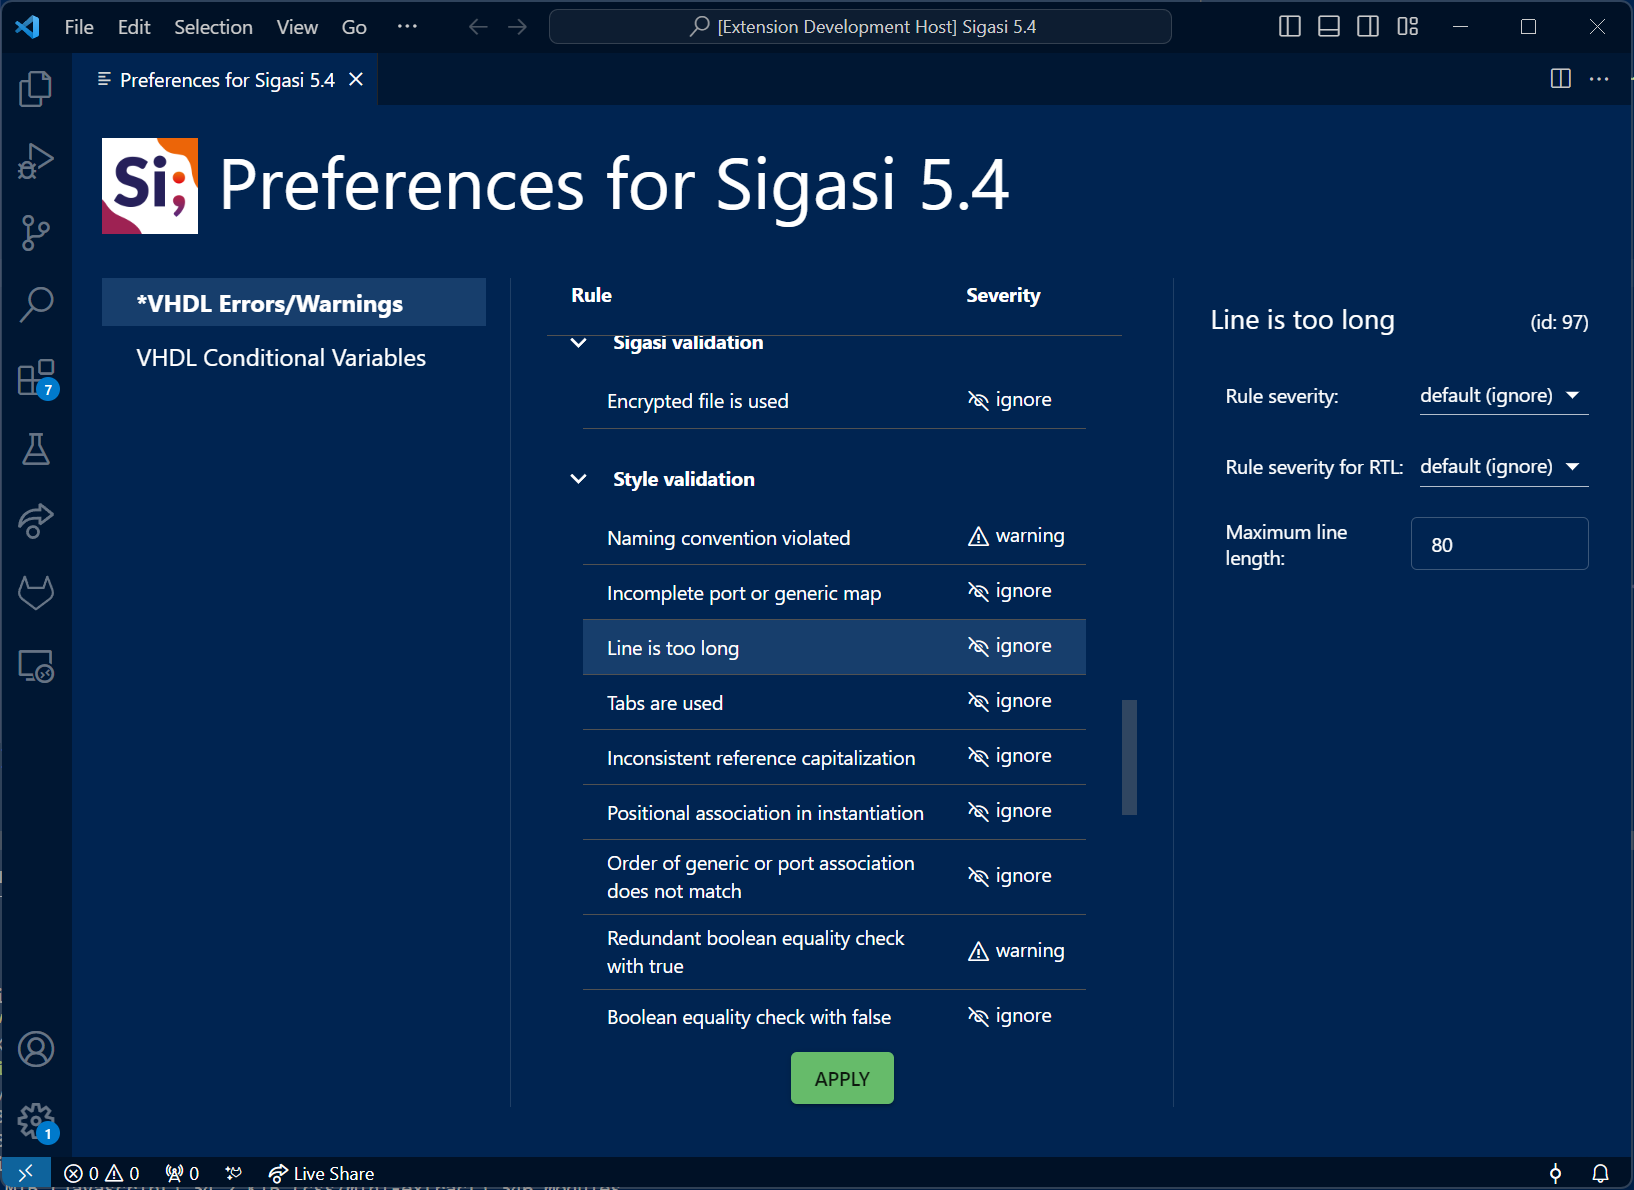Viewport: 1634px width, 1190px height.
Task: Click the Severity column header
Action: tap(1003, 295)
